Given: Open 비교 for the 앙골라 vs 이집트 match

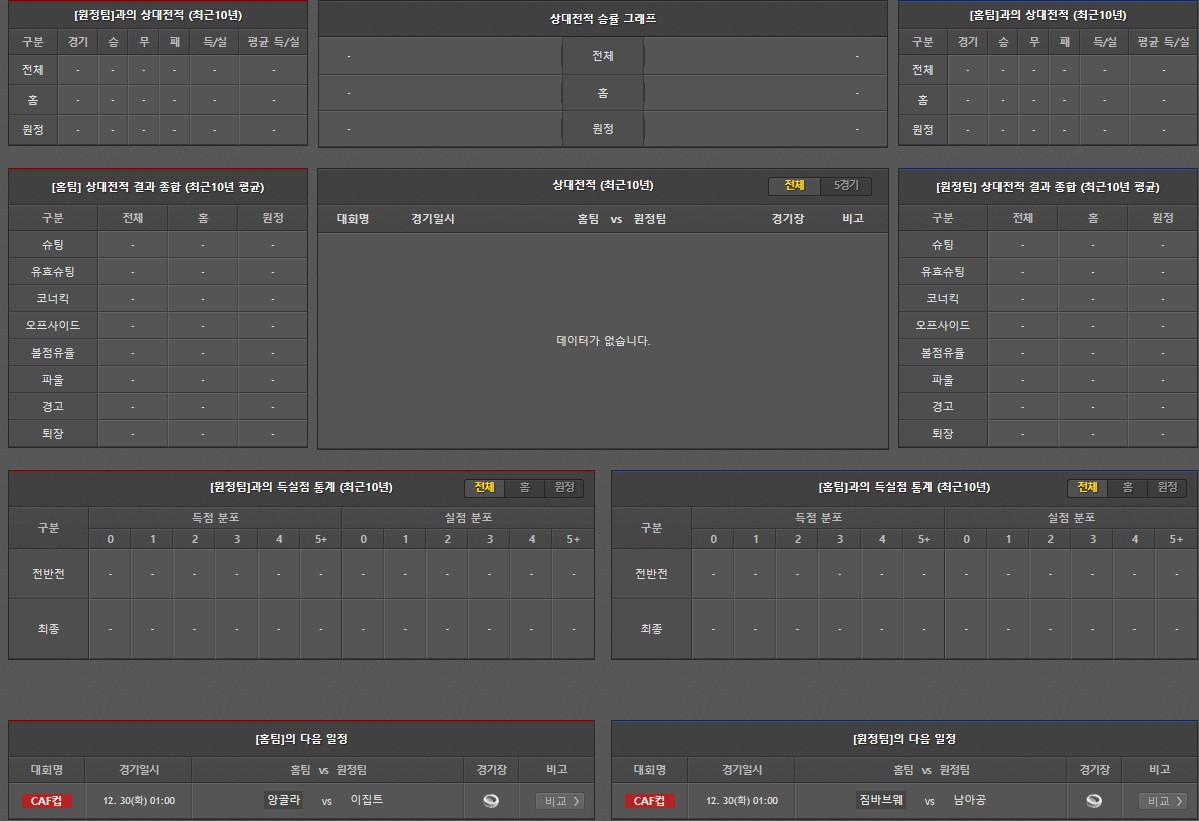Looking at the screenshot, I should (x=559, y=800).
